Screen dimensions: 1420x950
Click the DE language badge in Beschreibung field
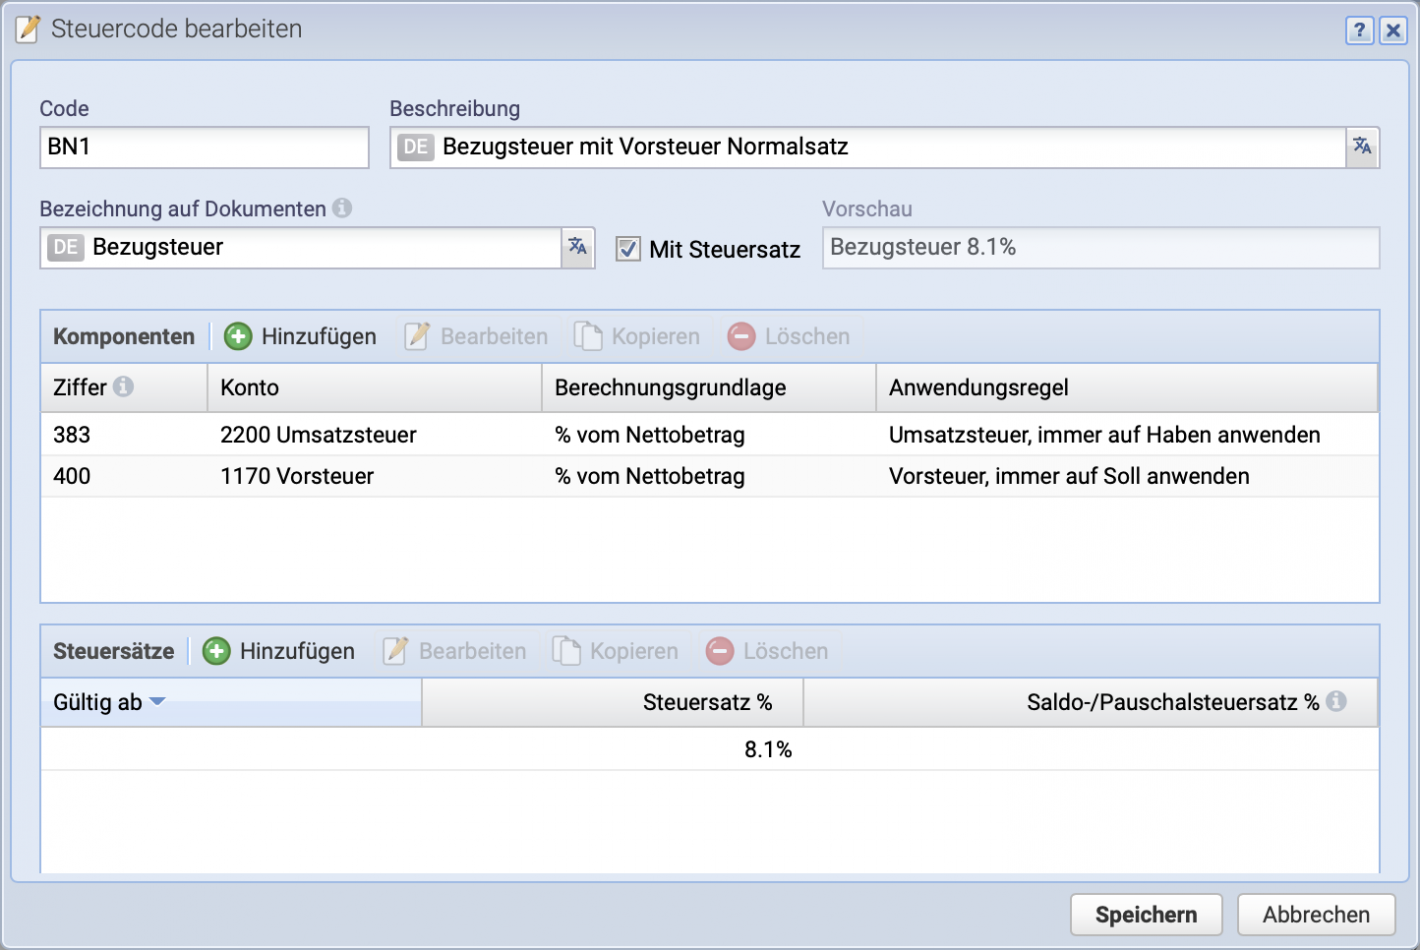point(416,147)
